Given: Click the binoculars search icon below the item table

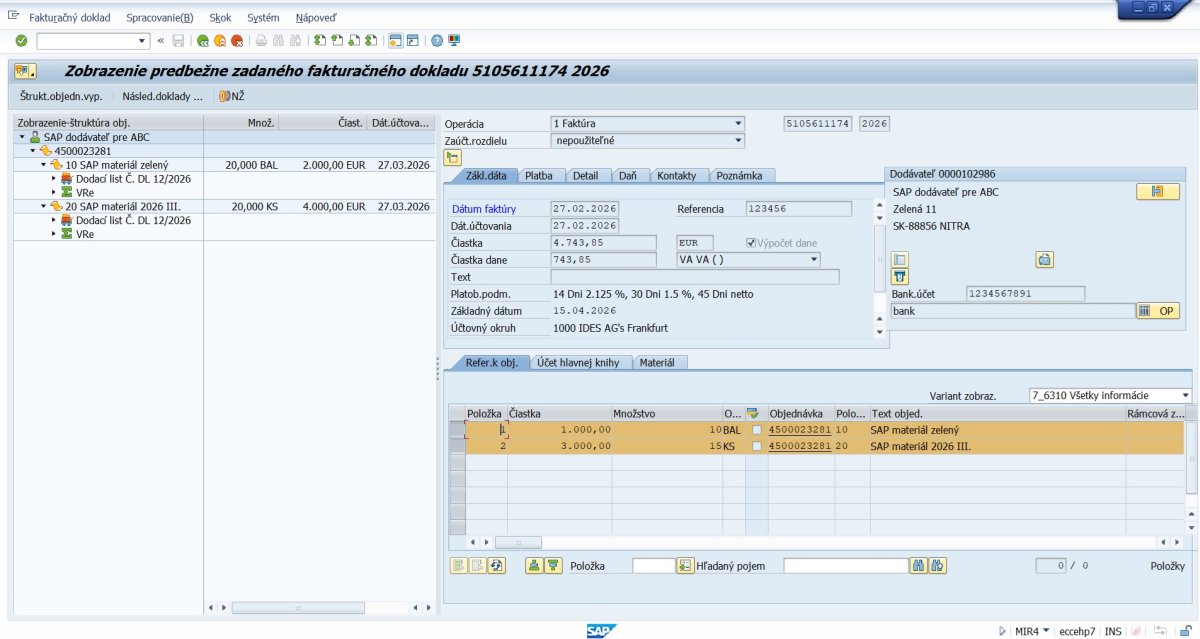Looking at the screenshot, I should [919, 566].
